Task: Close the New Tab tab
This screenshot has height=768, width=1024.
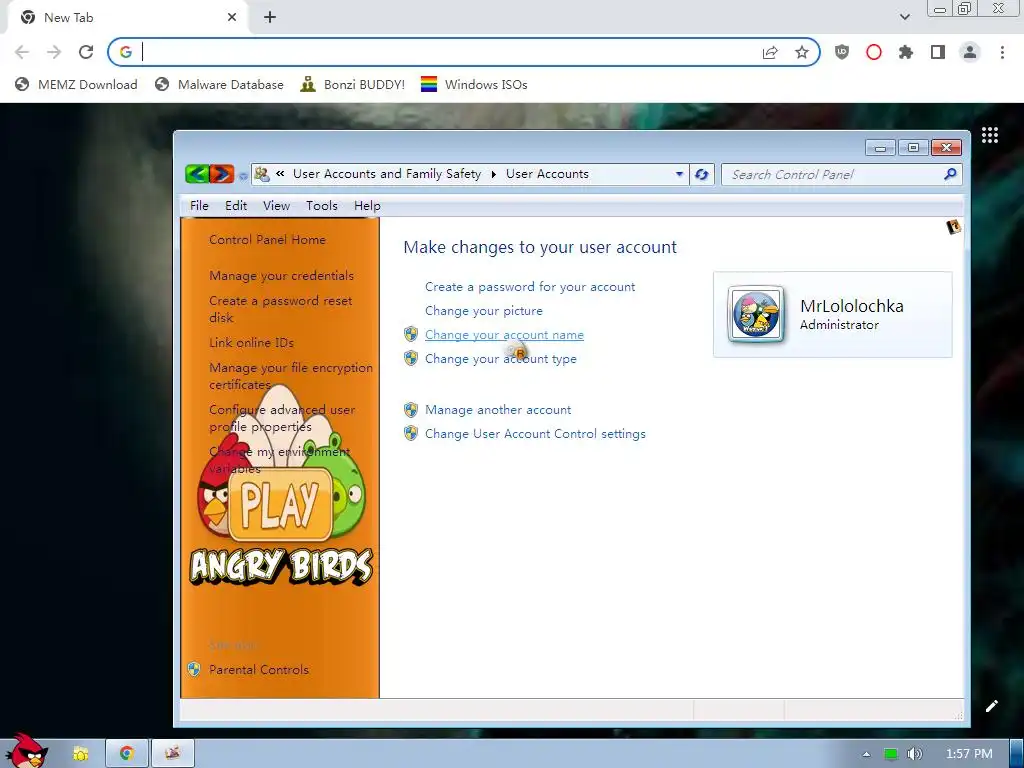Action: click(232, 18)
